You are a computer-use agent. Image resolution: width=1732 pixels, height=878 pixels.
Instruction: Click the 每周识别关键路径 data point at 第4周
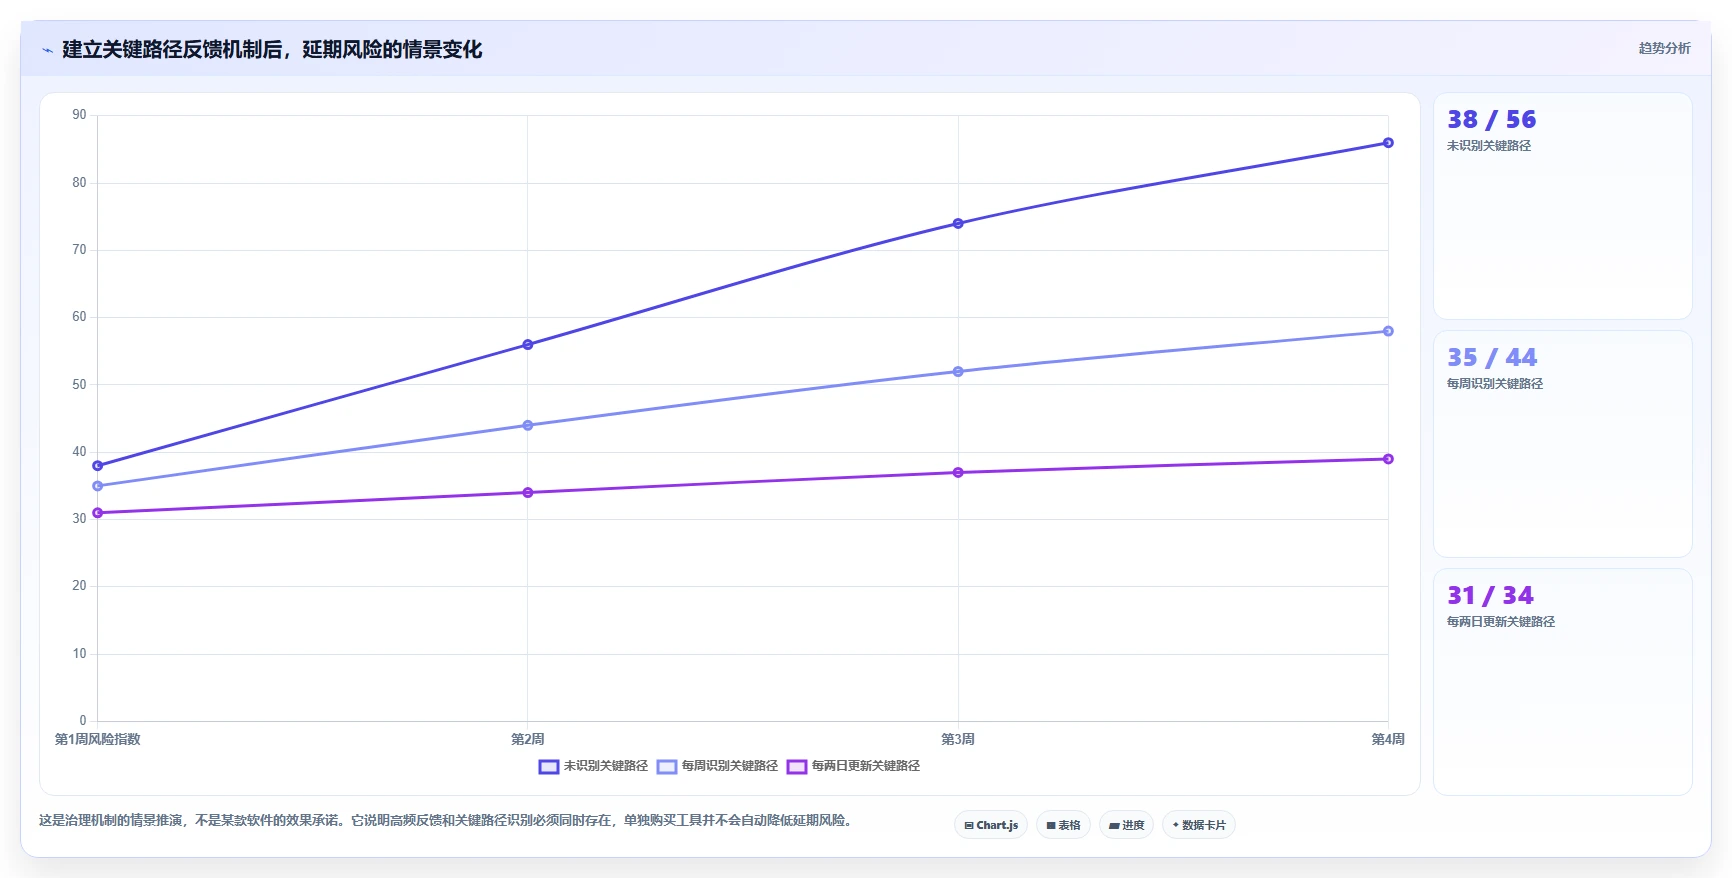pyautogui.click(x=1388, y=331)
